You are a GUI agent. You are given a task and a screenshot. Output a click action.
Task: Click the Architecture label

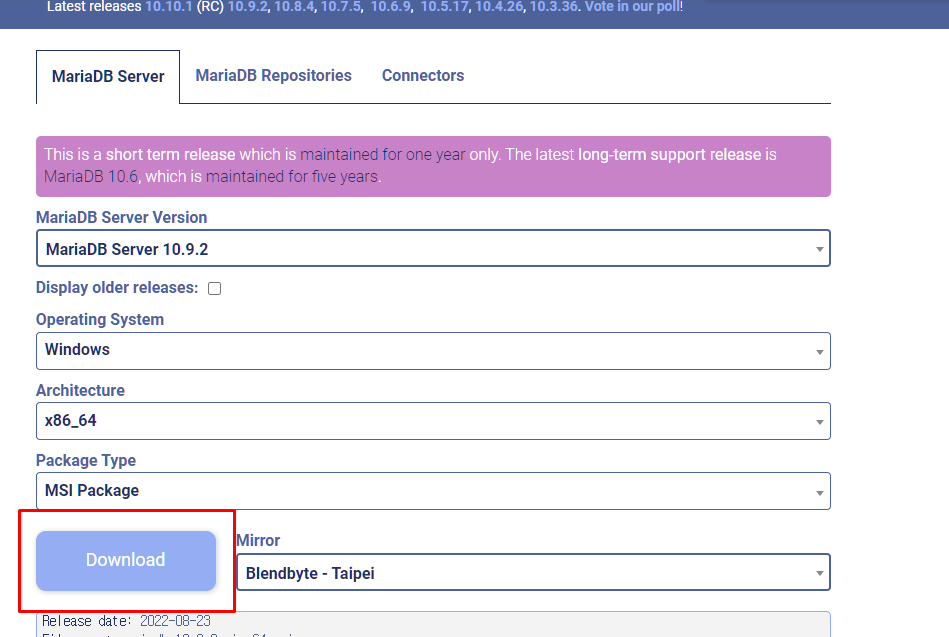[x=80, y=391]
